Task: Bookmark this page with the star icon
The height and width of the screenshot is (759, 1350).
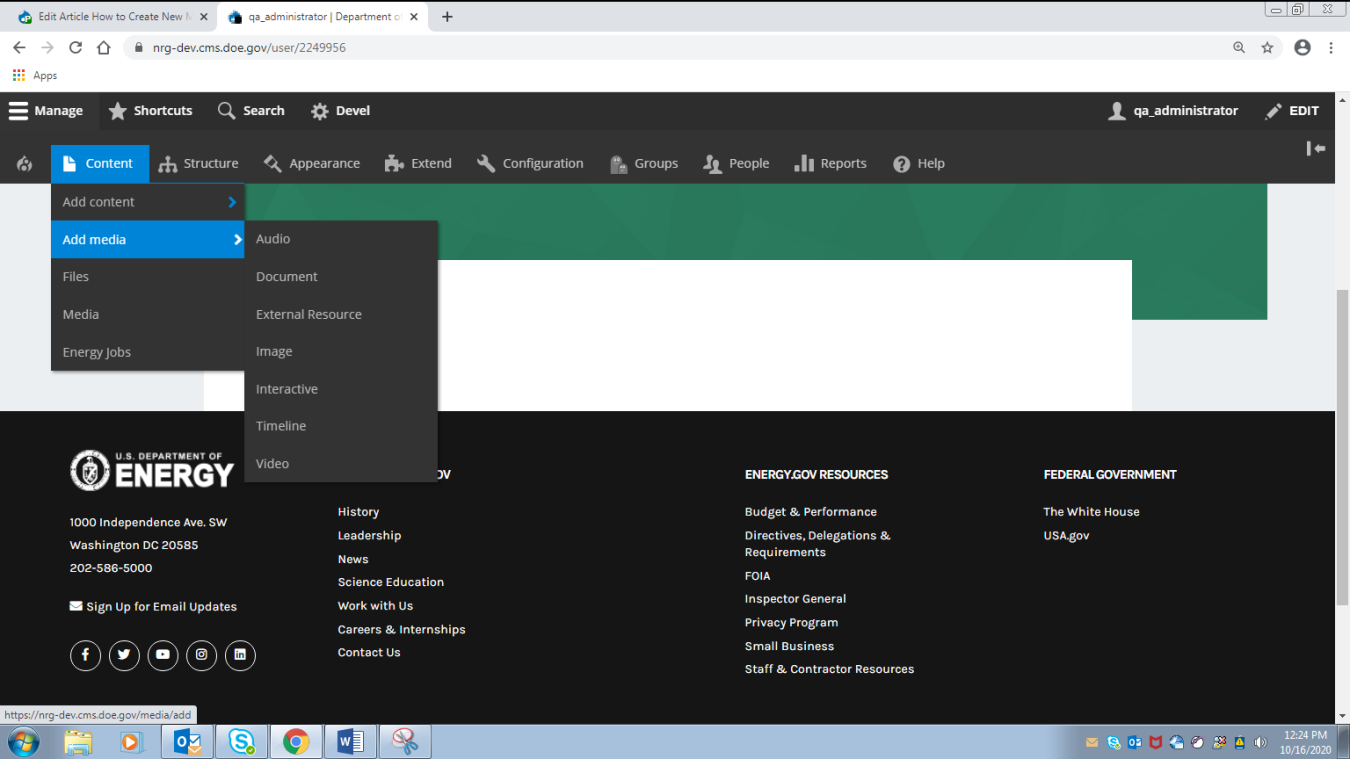Action: (1267, 47)
